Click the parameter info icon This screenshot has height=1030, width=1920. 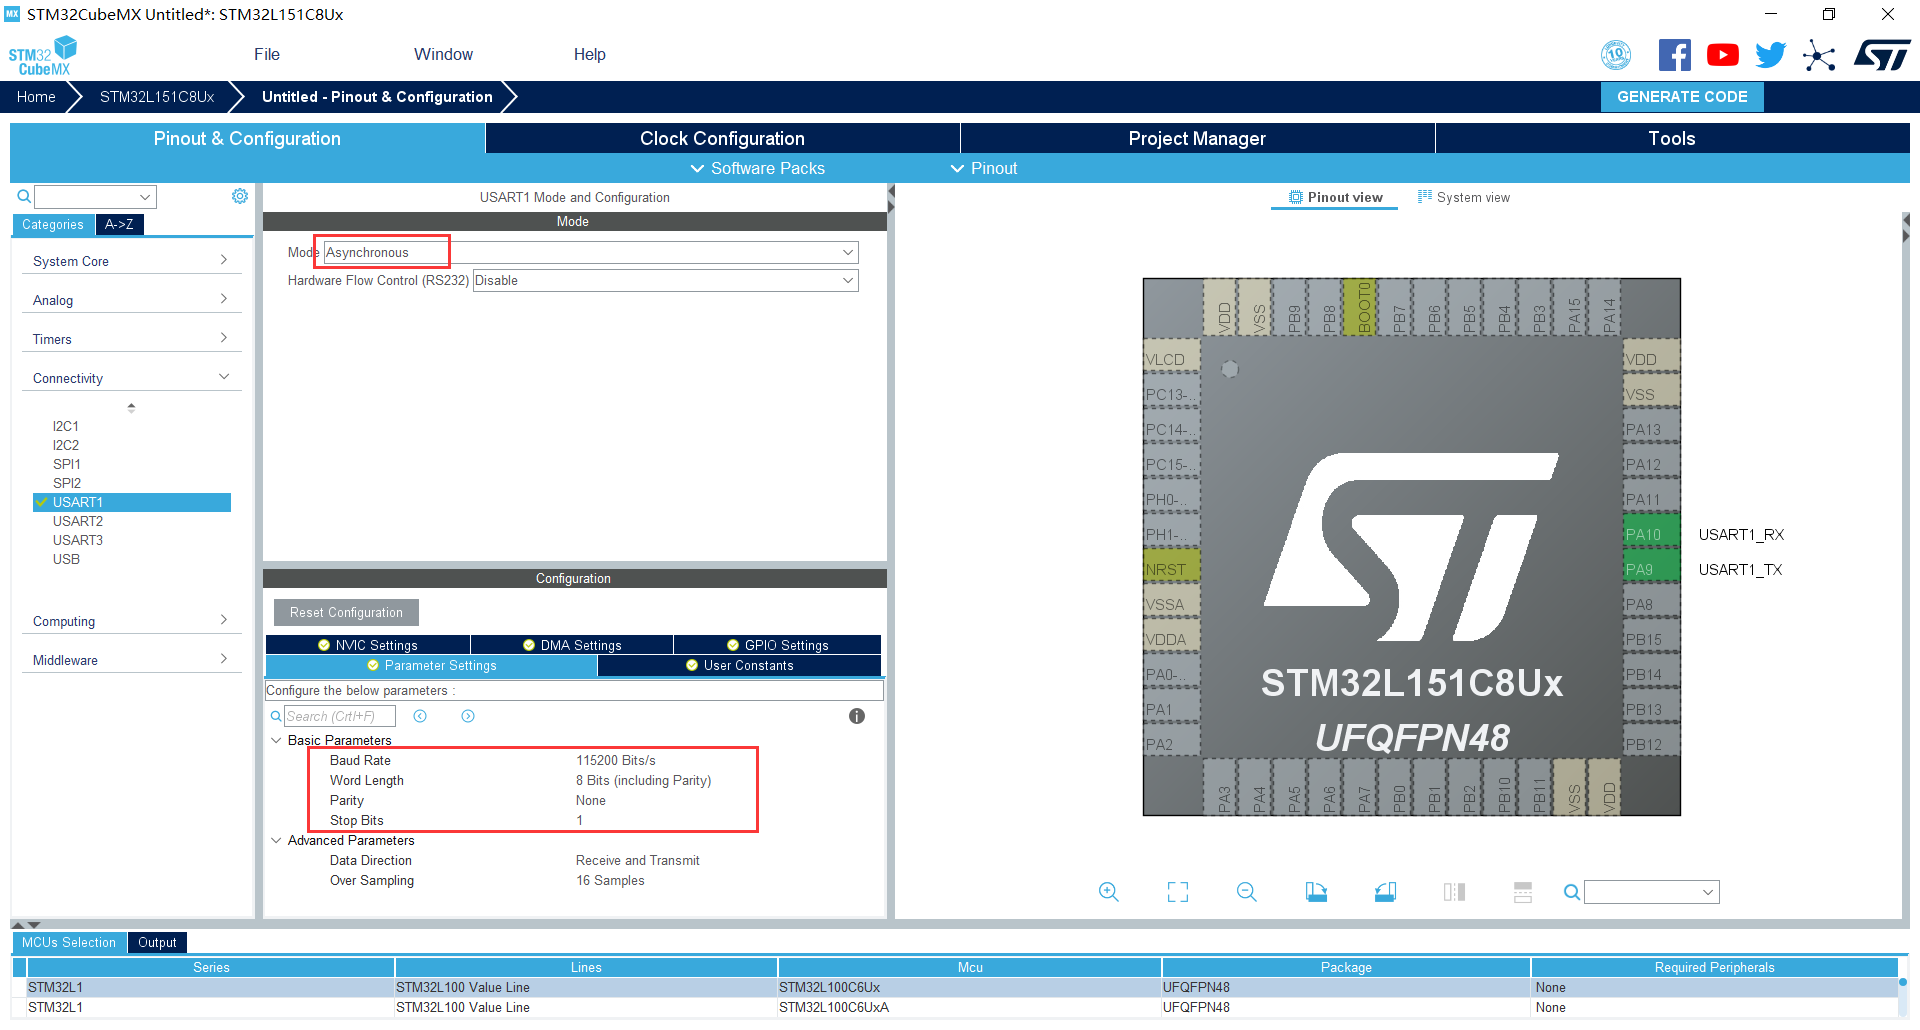tap(857, 716)
